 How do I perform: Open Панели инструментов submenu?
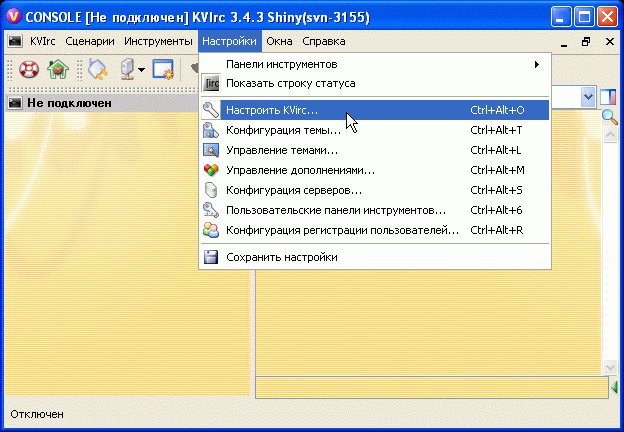375,64
